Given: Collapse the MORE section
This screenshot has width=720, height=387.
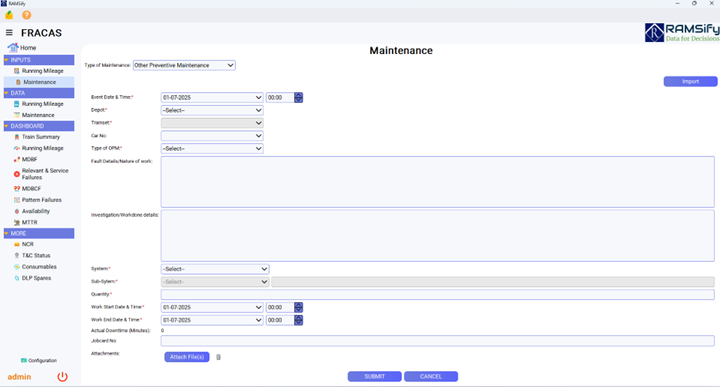Looking at the screenshot, I should click(39, 233).
